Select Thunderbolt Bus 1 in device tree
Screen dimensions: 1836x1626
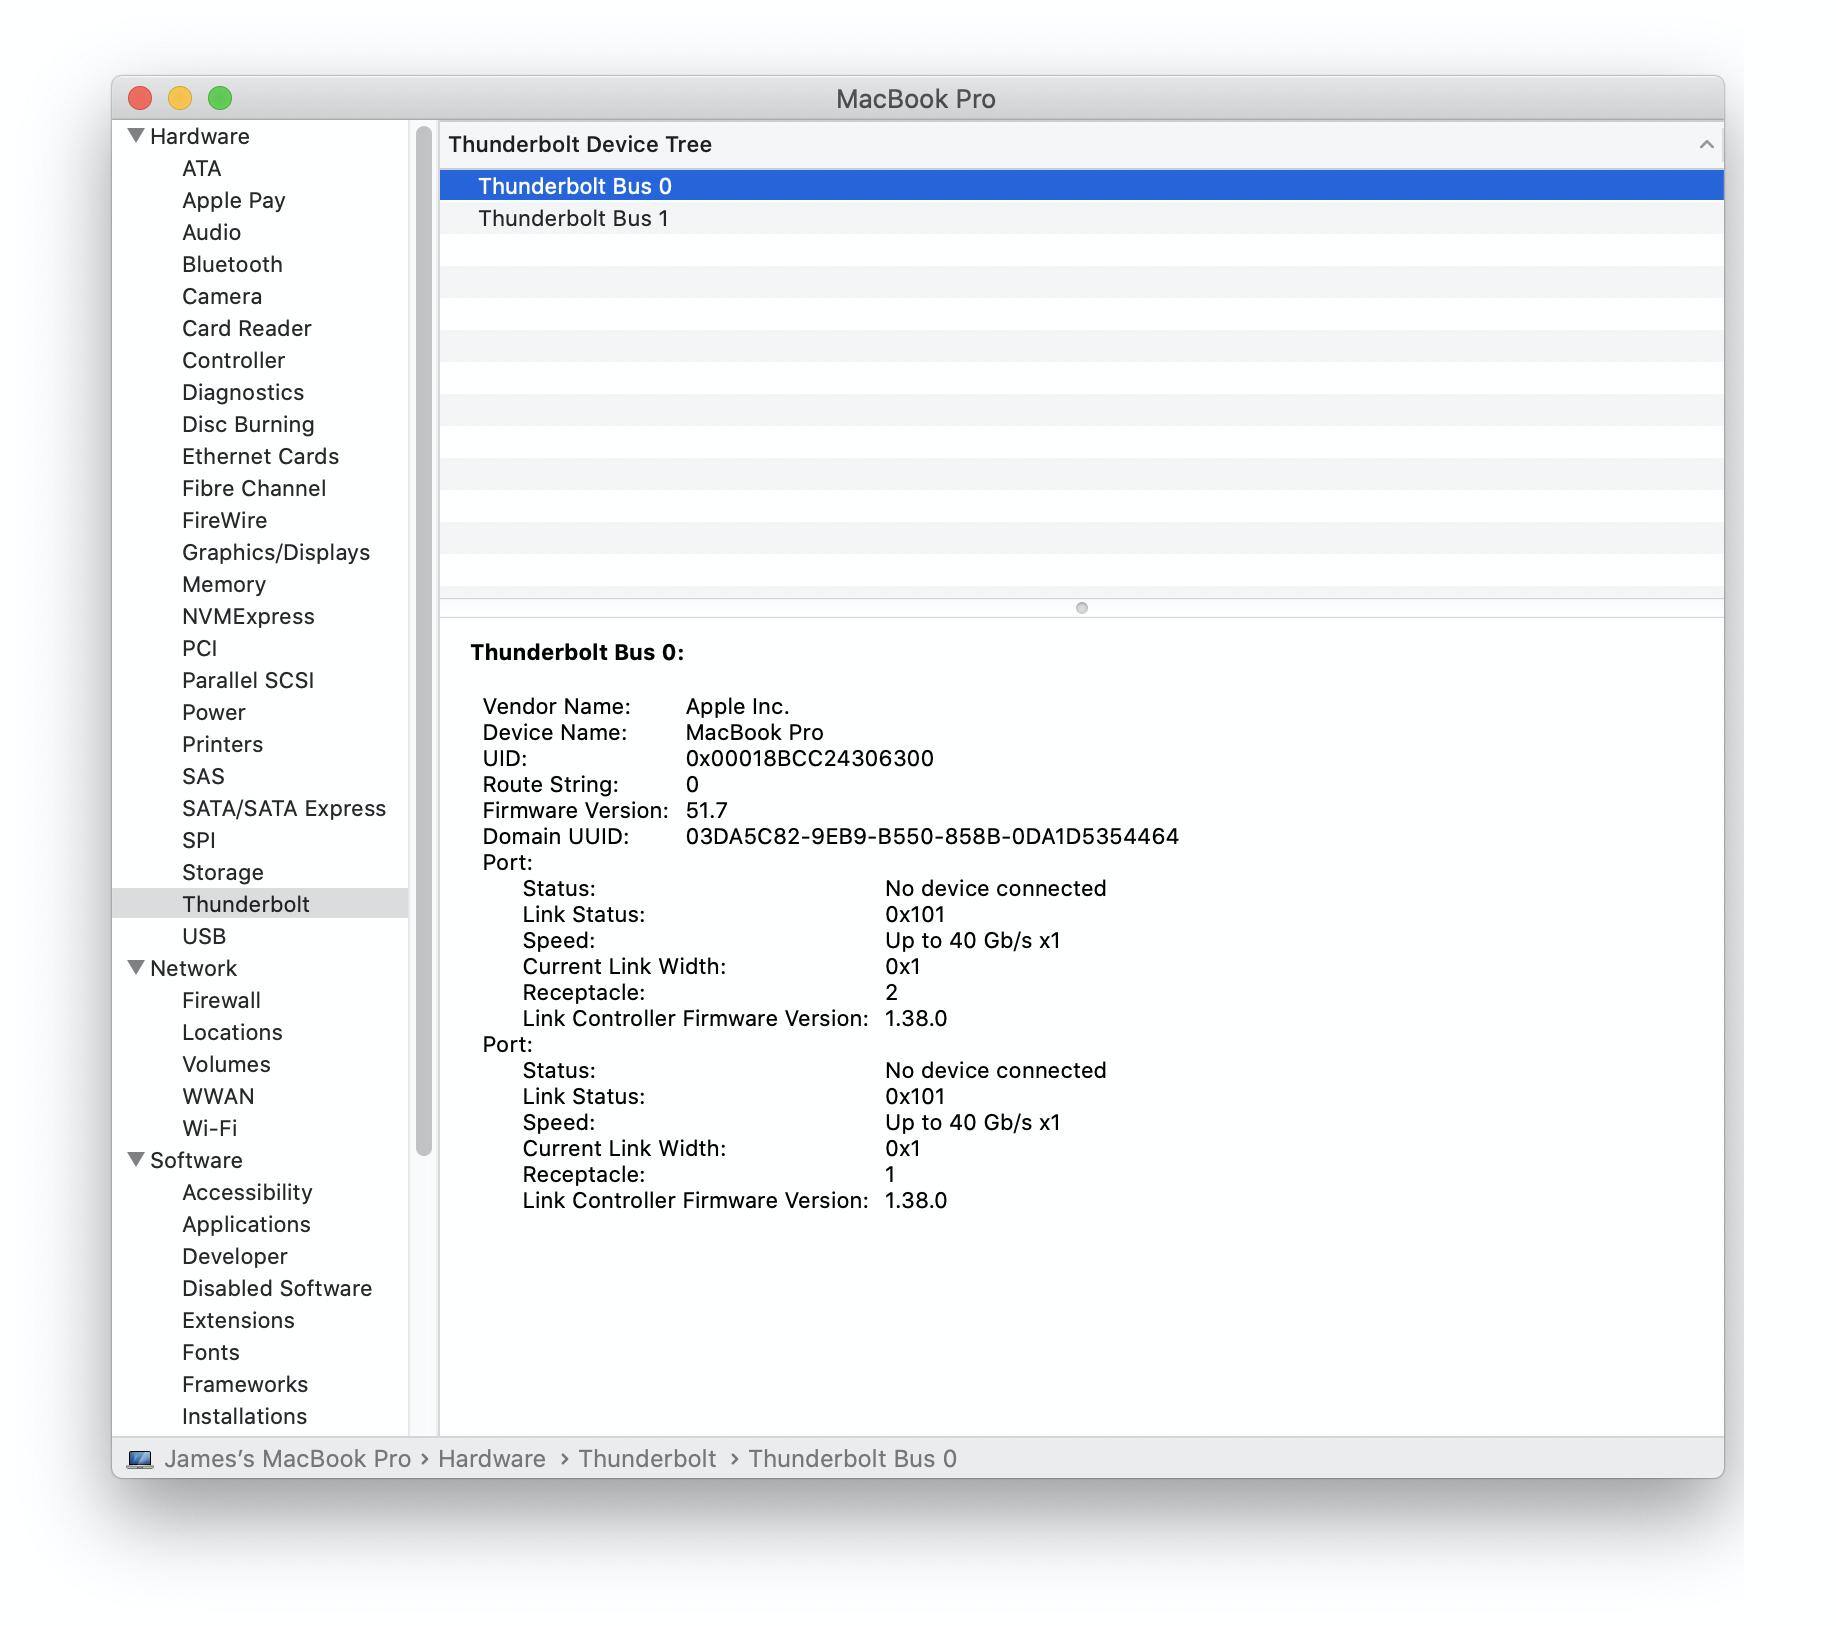573,218
